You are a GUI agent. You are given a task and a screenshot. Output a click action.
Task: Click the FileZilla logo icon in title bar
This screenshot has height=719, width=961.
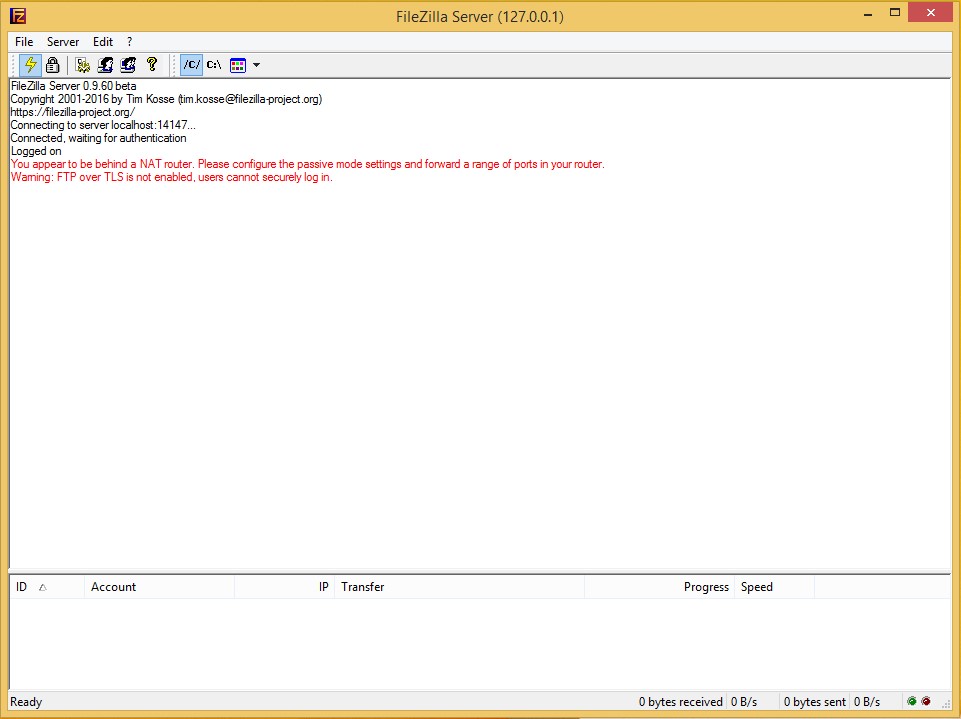(18, 15)
